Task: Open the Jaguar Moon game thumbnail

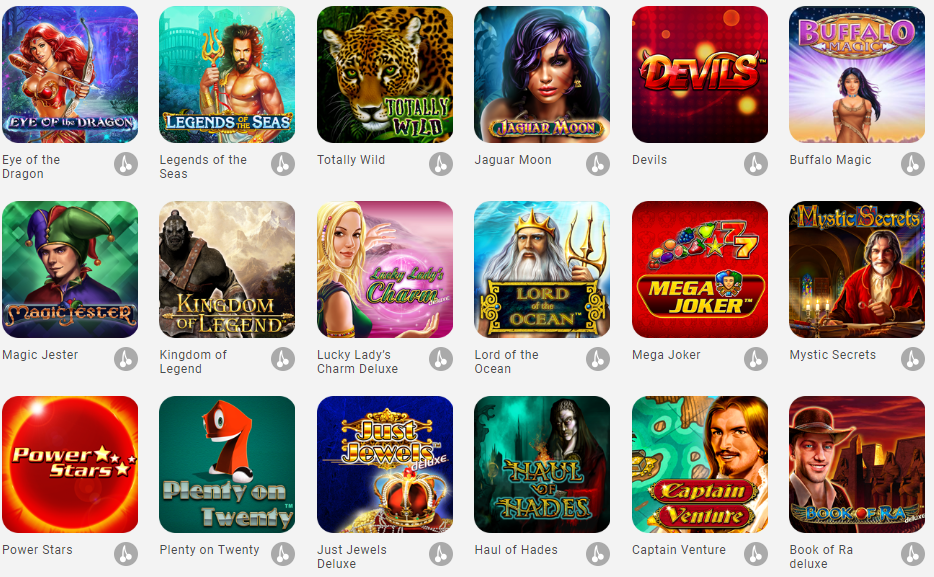Action: click(542, 74)
